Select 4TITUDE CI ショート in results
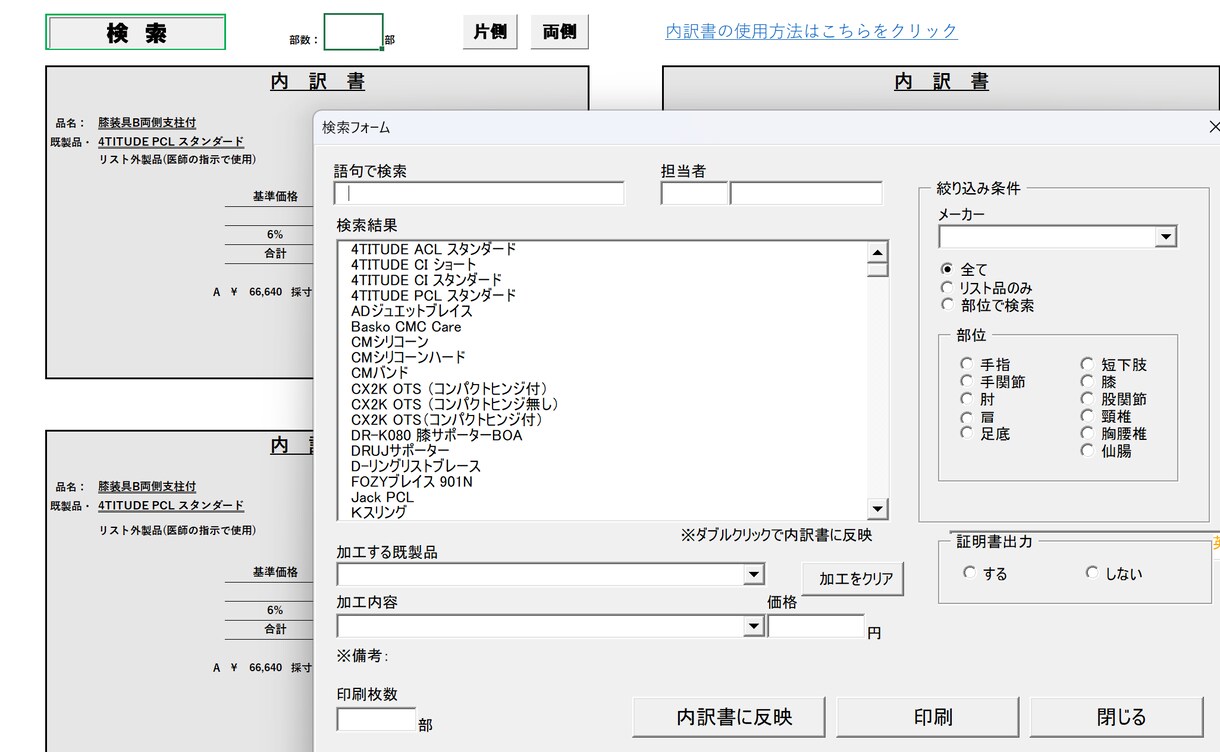The height and width of the screenshot is (752, 1220). 414,264
